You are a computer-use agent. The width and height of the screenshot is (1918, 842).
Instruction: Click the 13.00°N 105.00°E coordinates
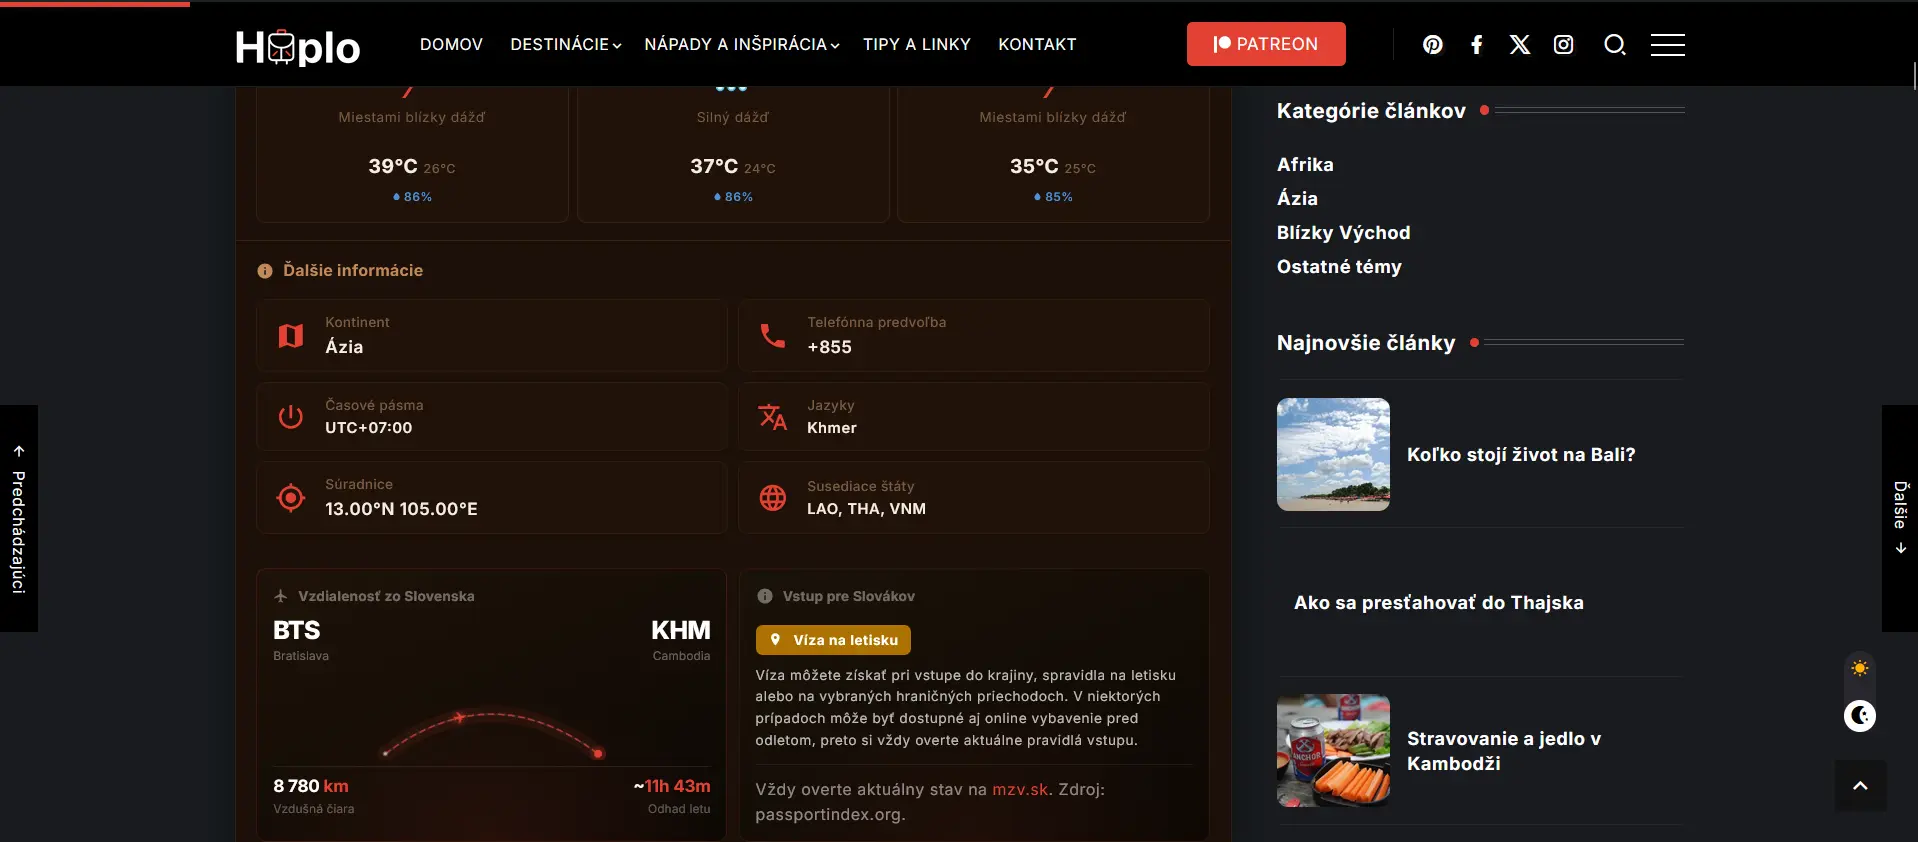(x=401, y=509)
